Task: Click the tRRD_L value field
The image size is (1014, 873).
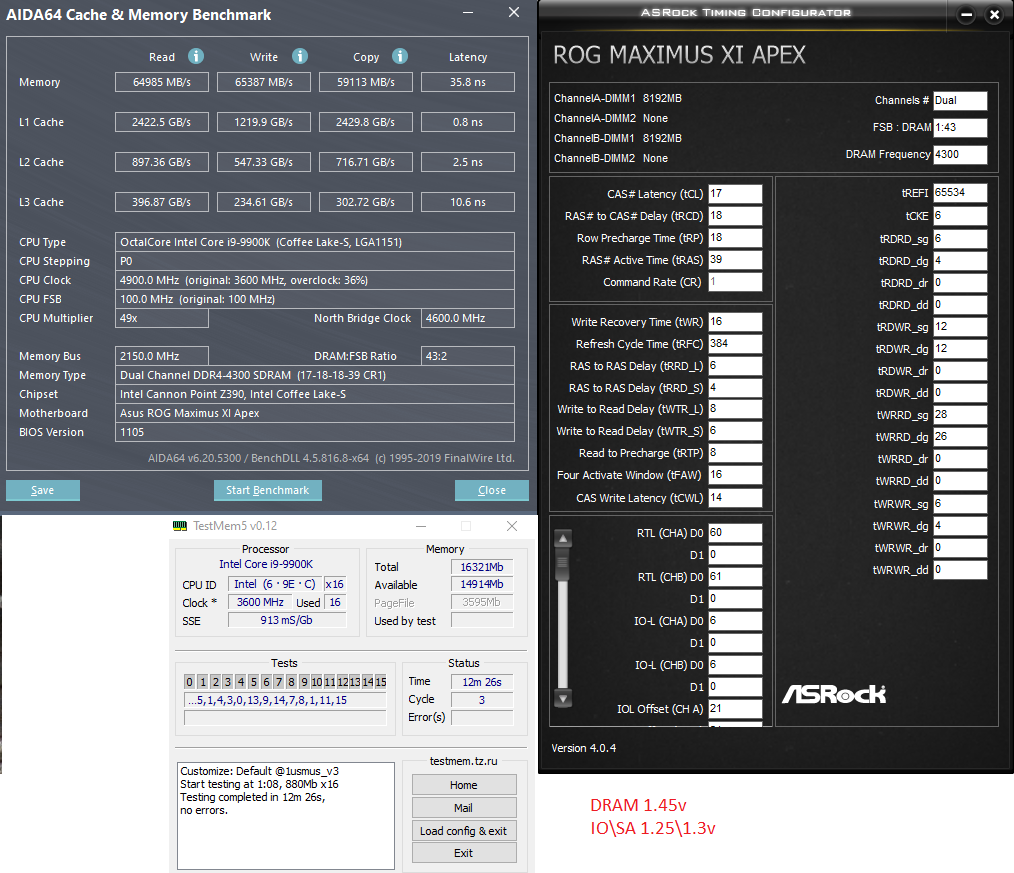Action: pos(735,366)
